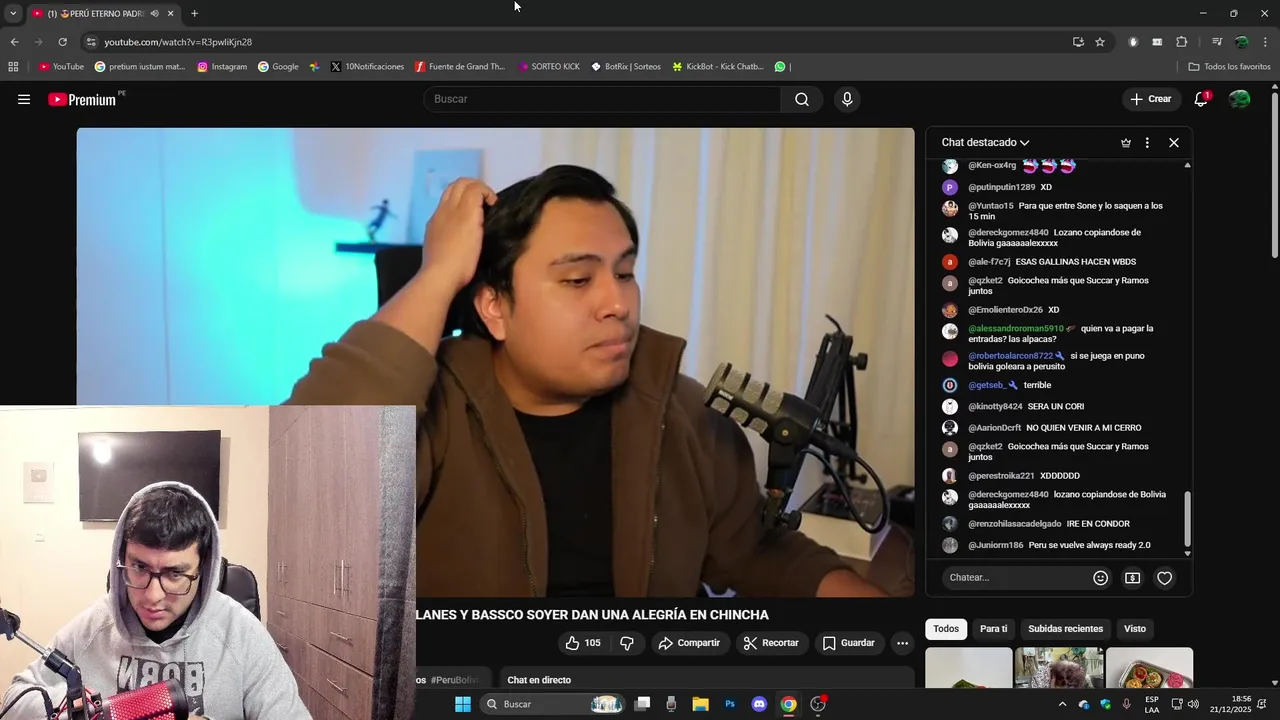Screen dimensions: 1280x720
Task: Click user @getseb_ in chat
Action: pyautogui.click(x=987, y=385)
